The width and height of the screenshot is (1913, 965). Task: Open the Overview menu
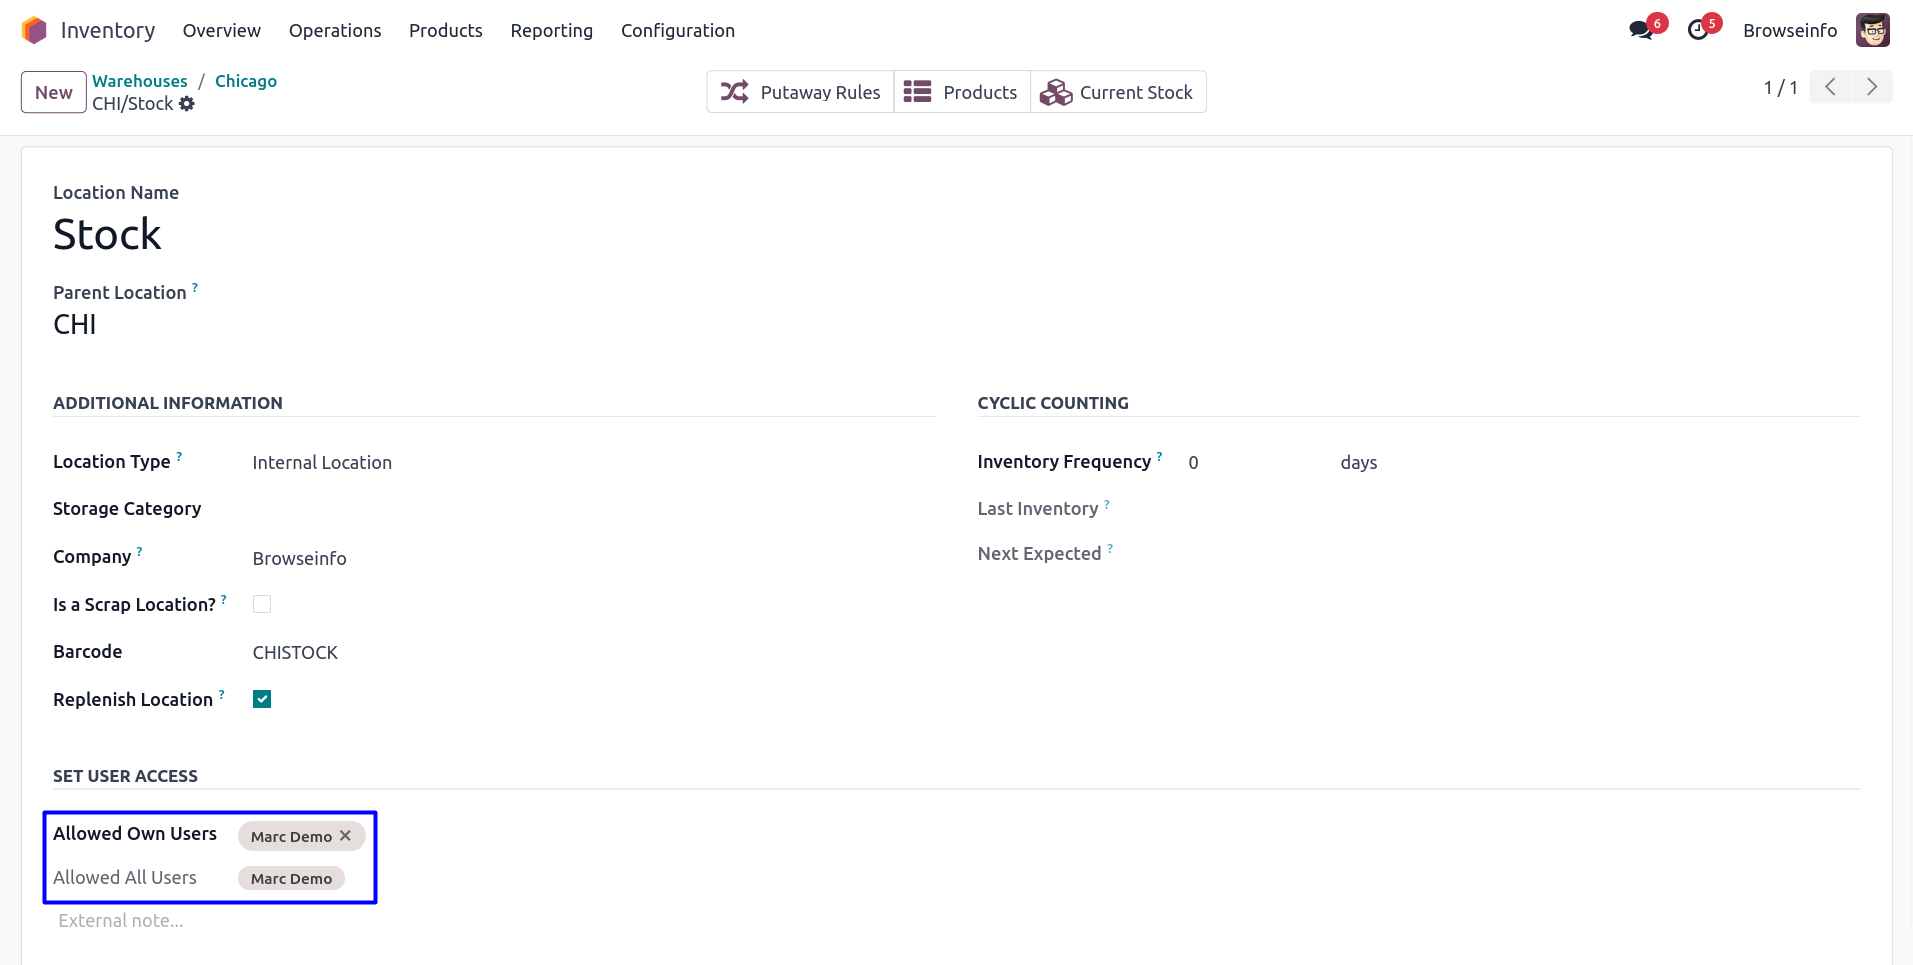222,30
